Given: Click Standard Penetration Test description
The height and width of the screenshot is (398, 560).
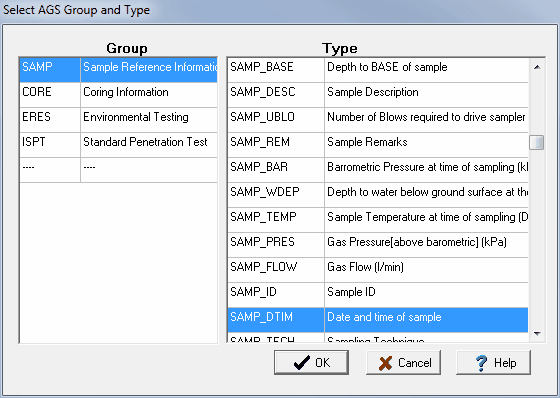Looking at the screenshot, I should [x=149, y=145].
